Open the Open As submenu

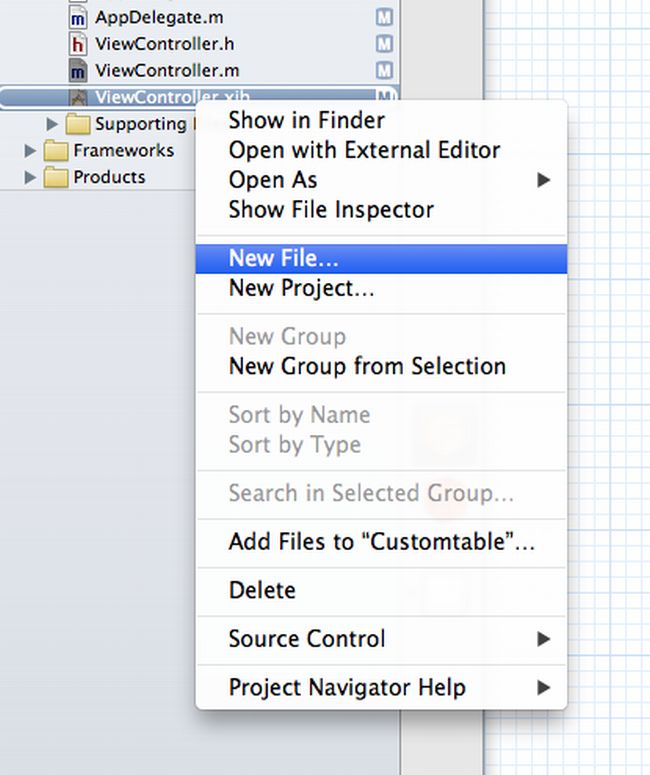(x=273, y=180)
